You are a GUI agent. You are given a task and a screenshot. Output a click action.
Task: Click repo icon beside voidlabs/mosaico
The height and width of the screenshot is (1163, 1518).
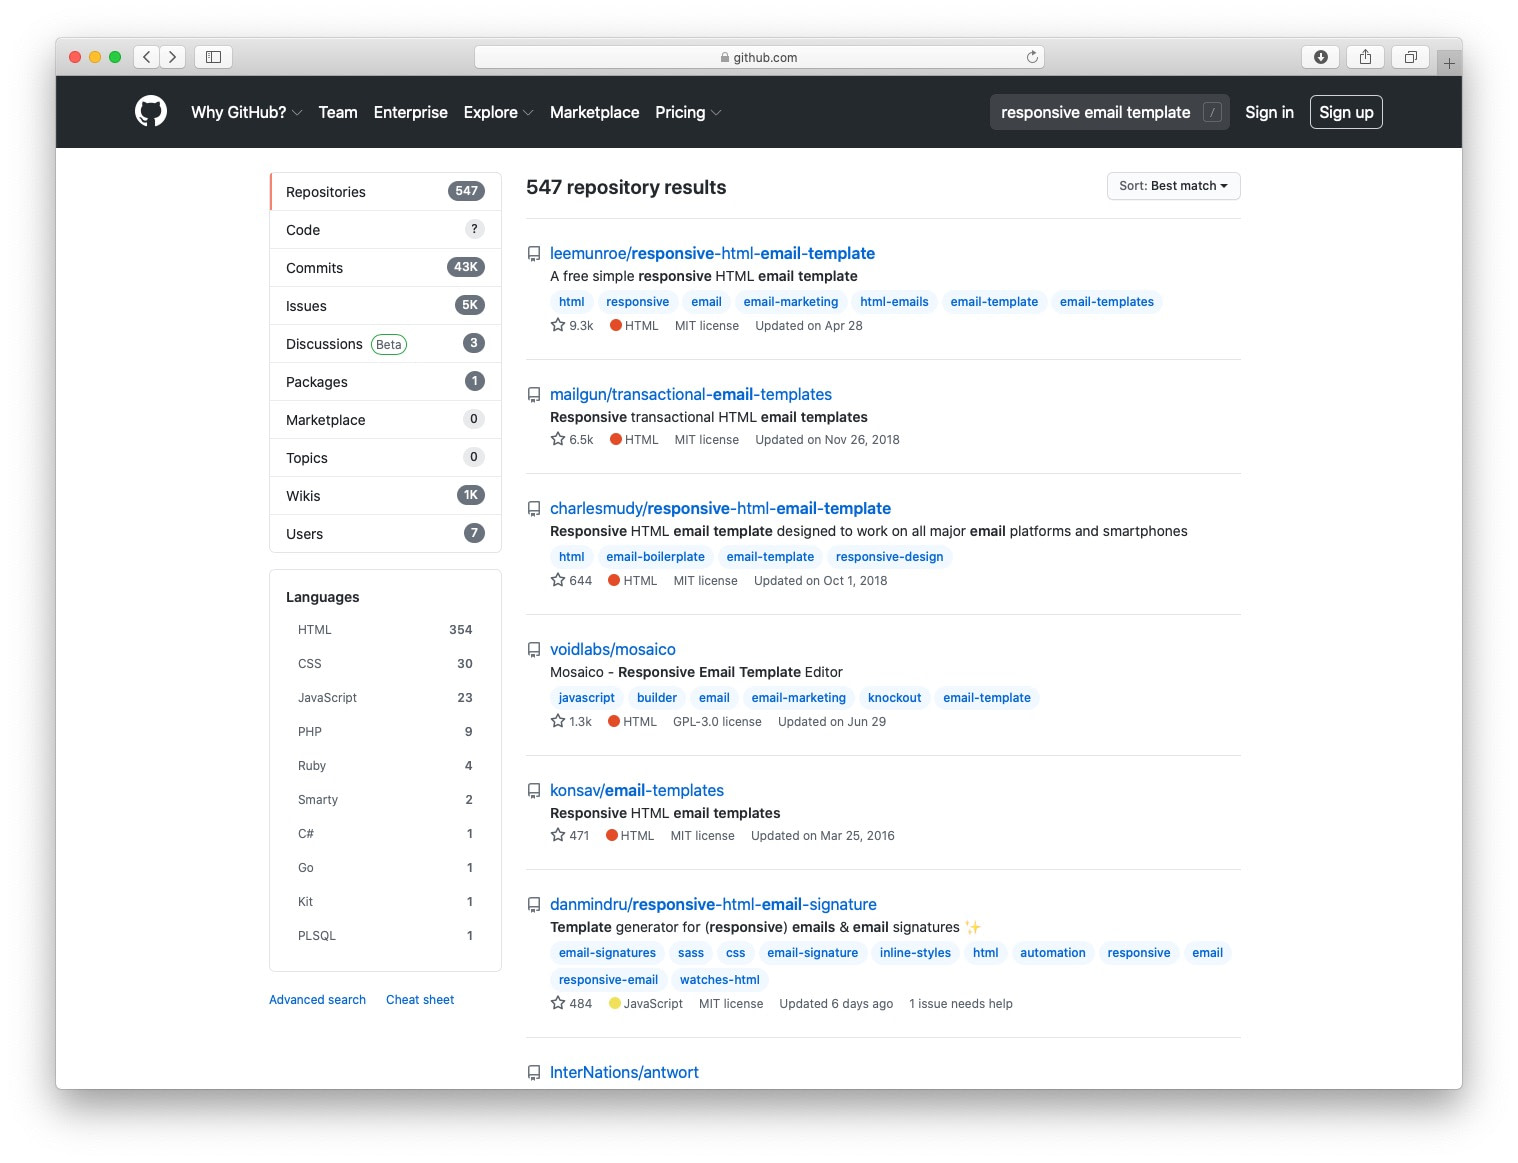point(534,650)
